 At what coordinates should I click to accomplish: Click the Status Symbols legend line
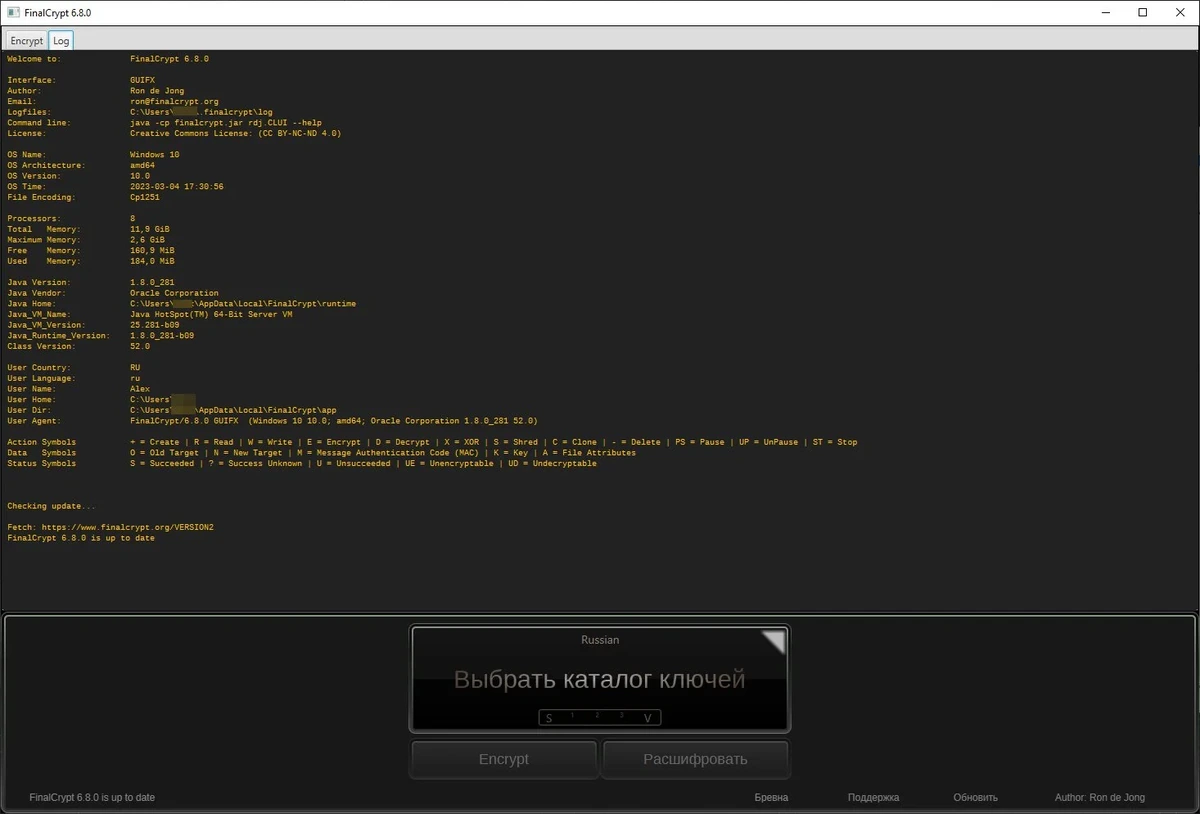click(x=302, y=464)
